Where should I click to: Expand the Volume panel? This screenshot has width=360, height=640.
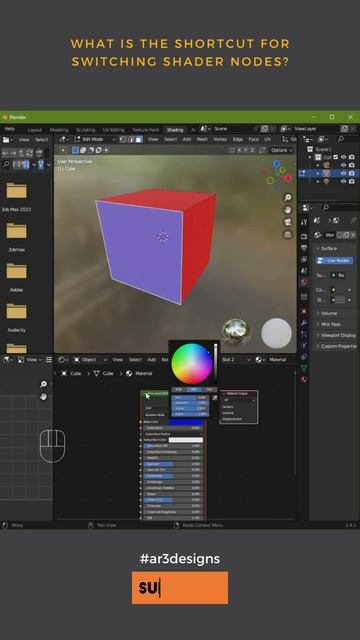pos(329,313)
